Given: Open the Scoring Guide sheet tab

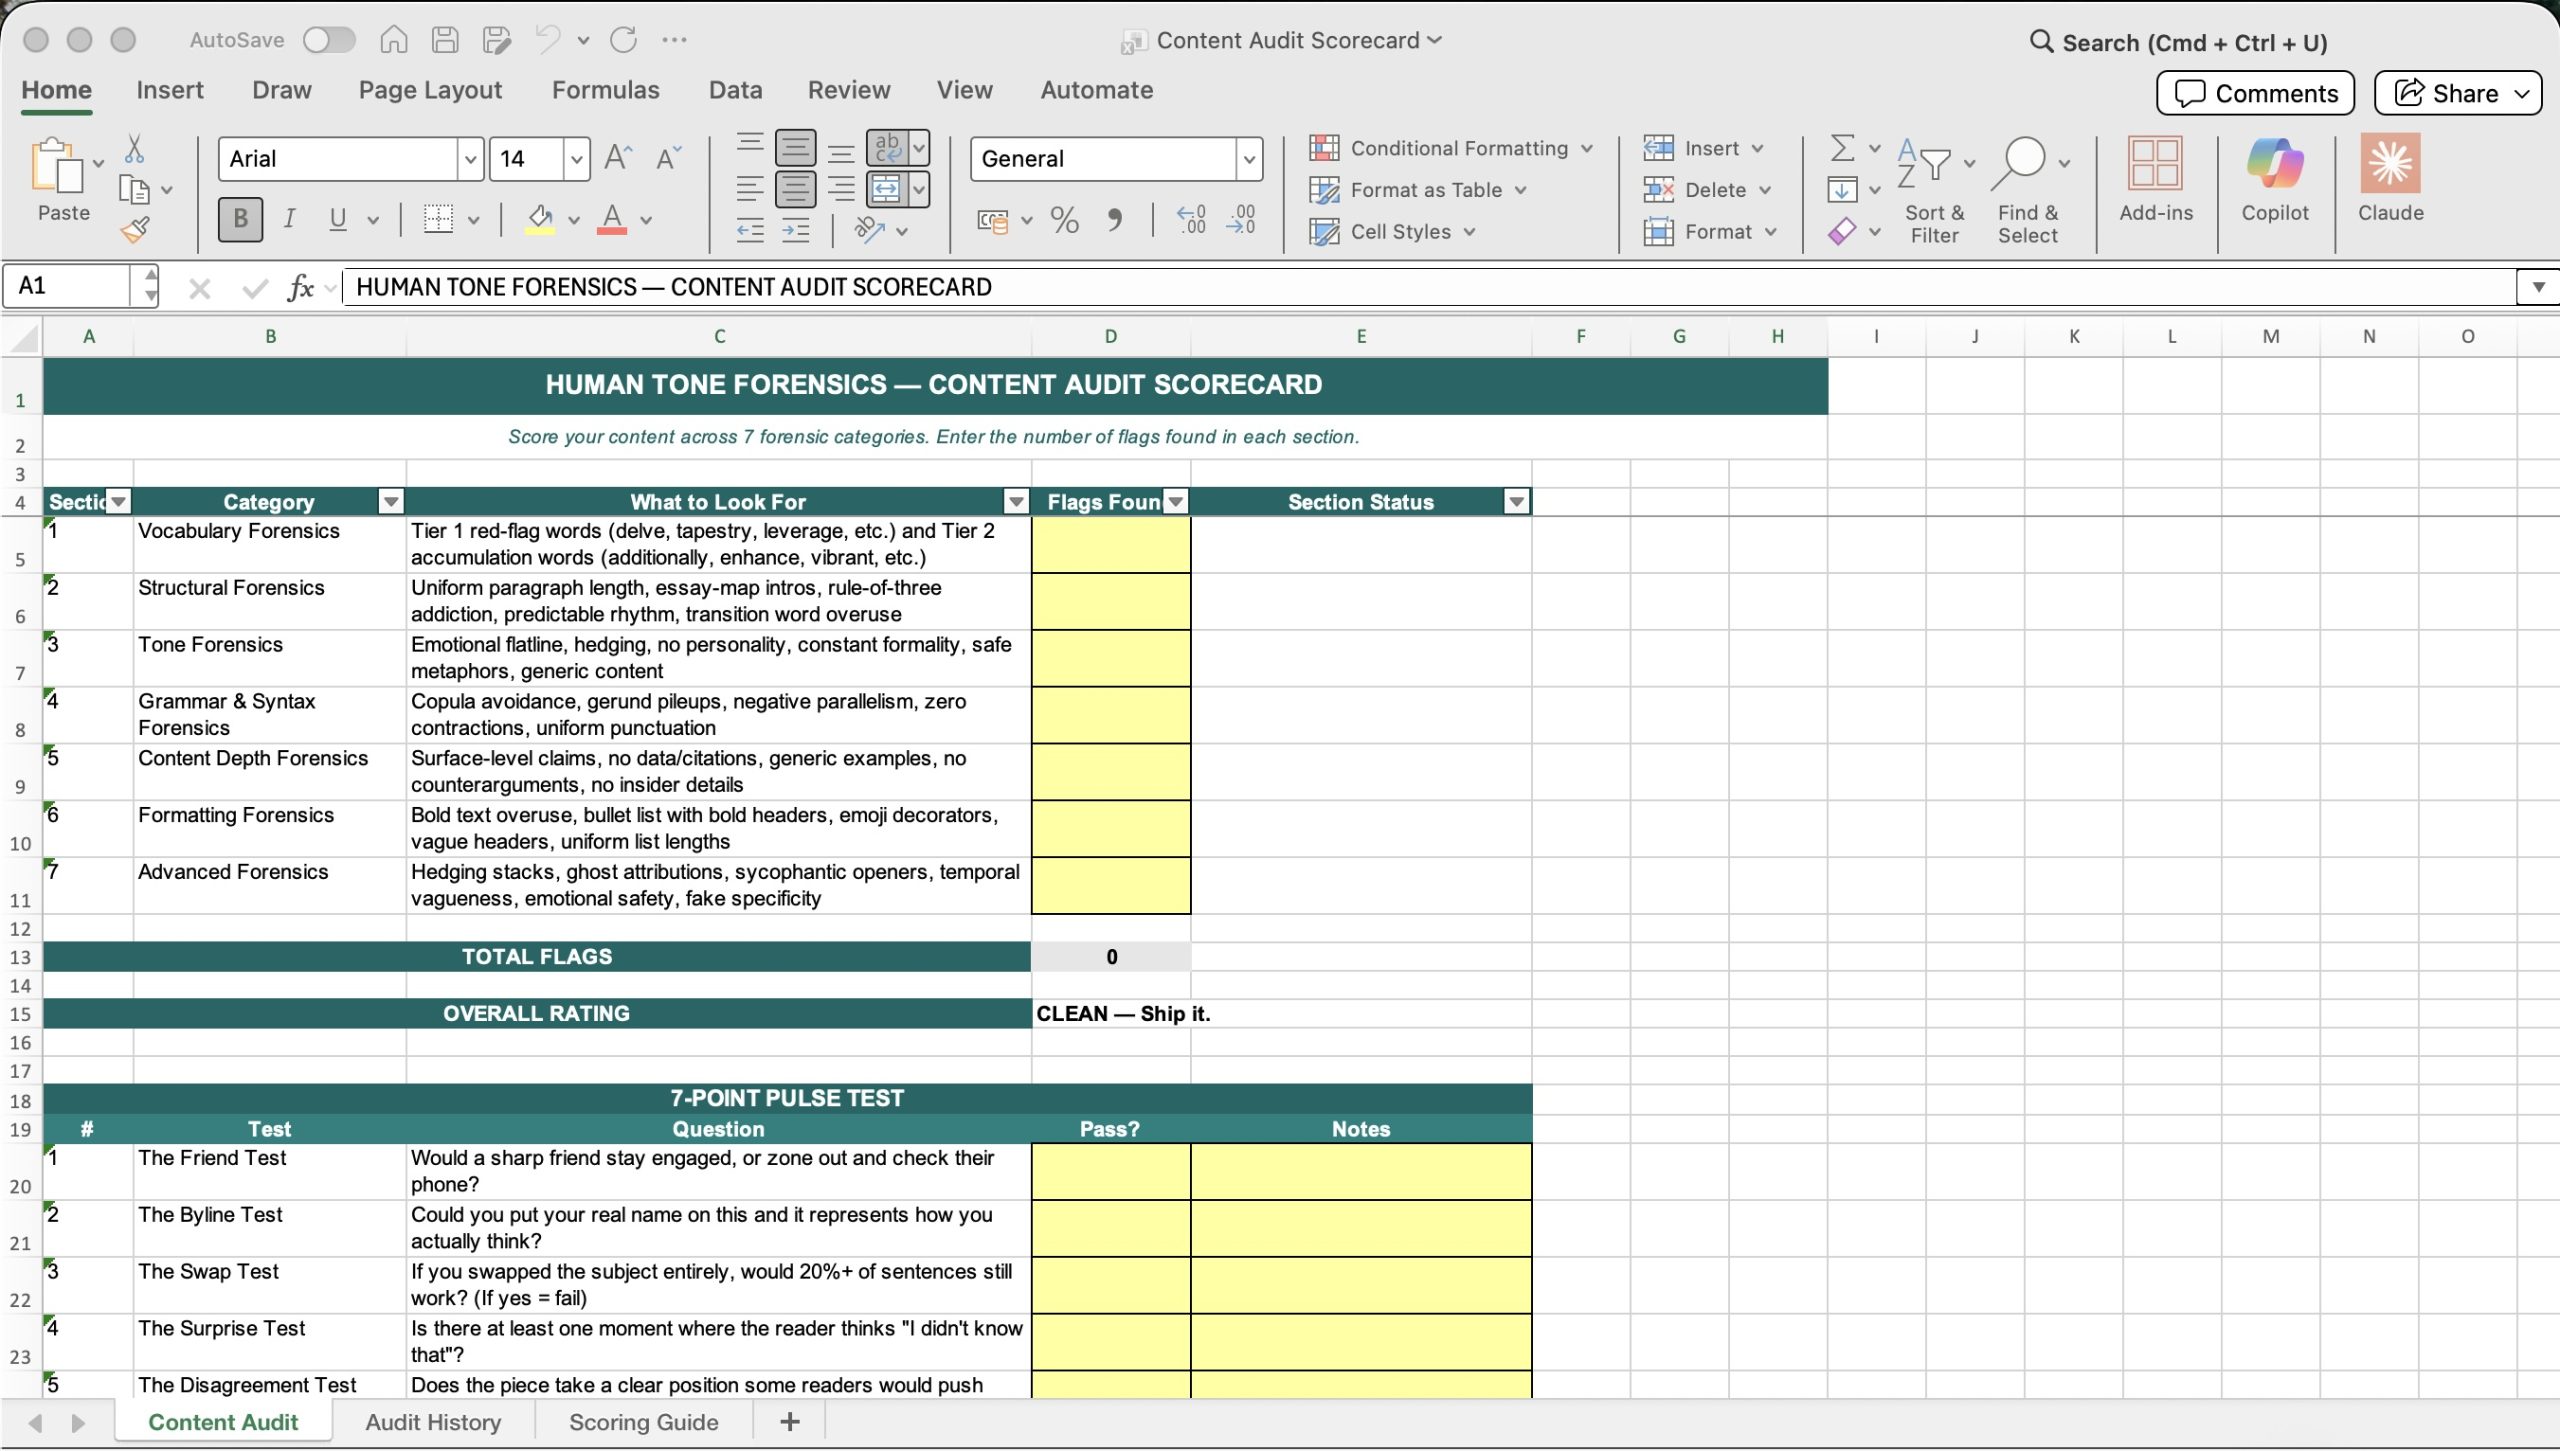Looking at the screenshot, I should pos(643,1422).
